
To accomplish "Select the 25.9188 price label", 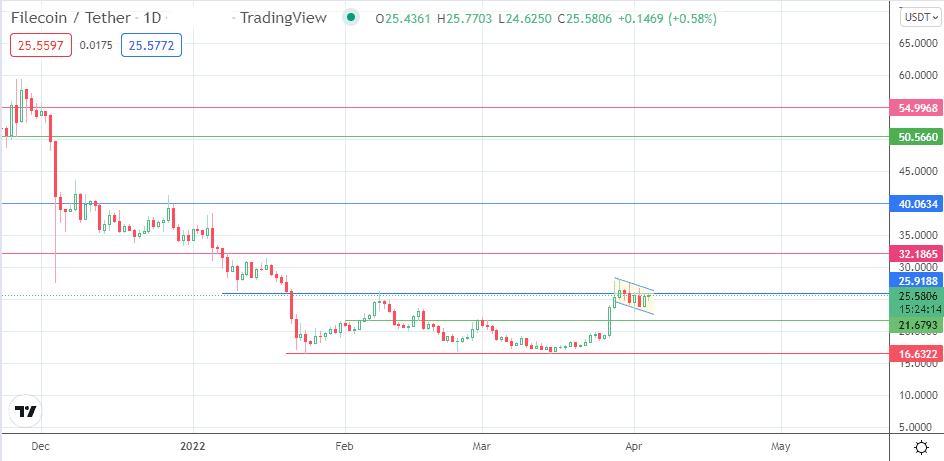I will 918,280.
